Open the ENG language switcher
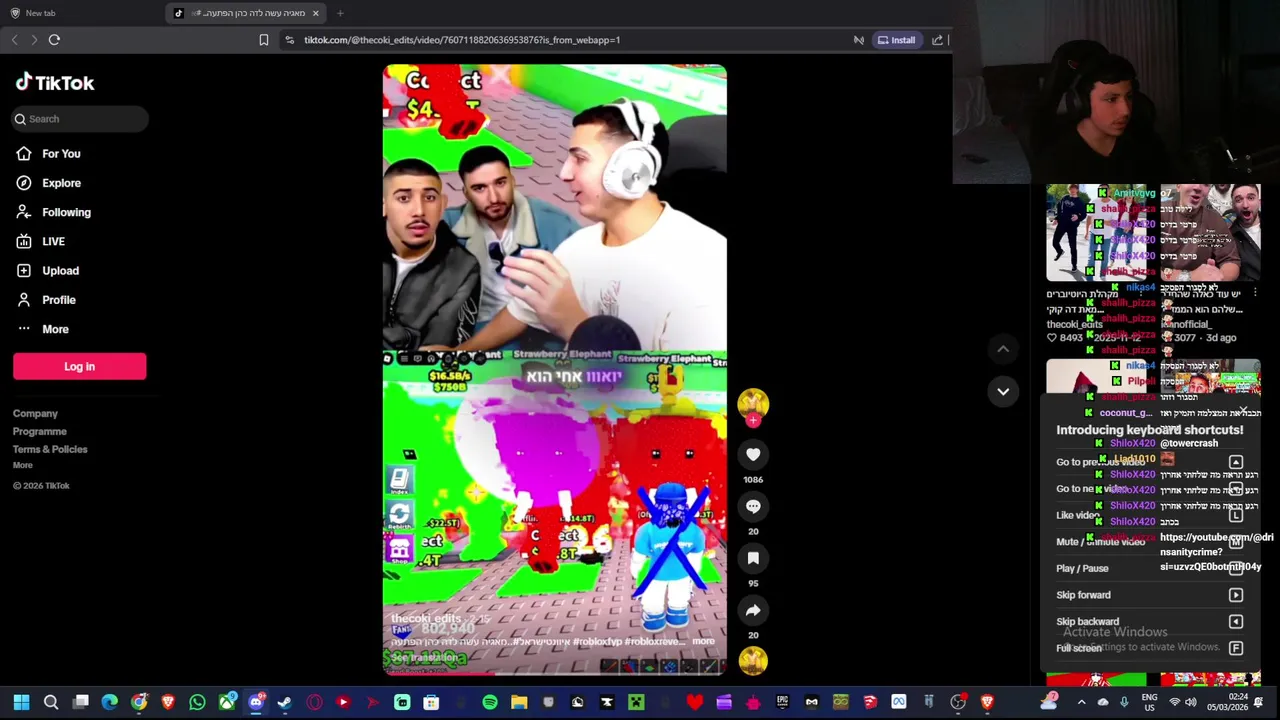The width and height of the screenshot is (1280, 720). [1150, 702]
